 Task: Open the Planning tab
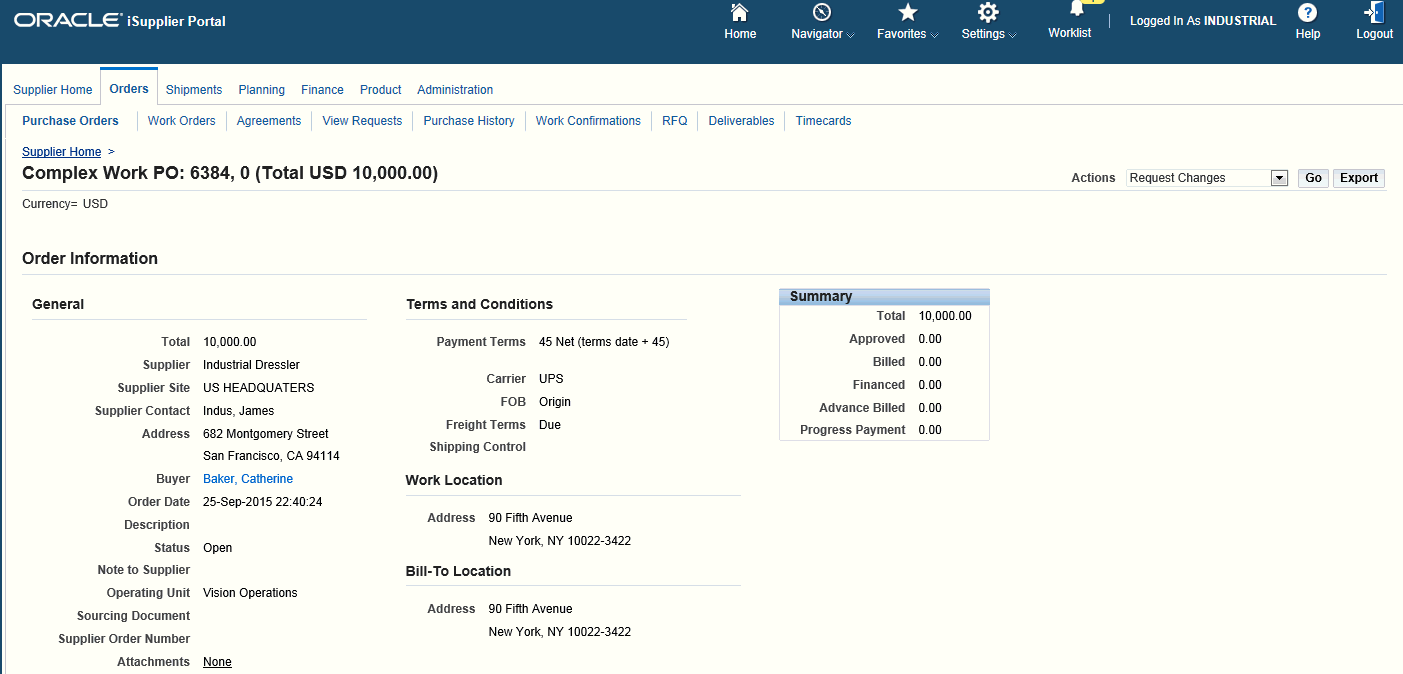[x=262, y=90]
